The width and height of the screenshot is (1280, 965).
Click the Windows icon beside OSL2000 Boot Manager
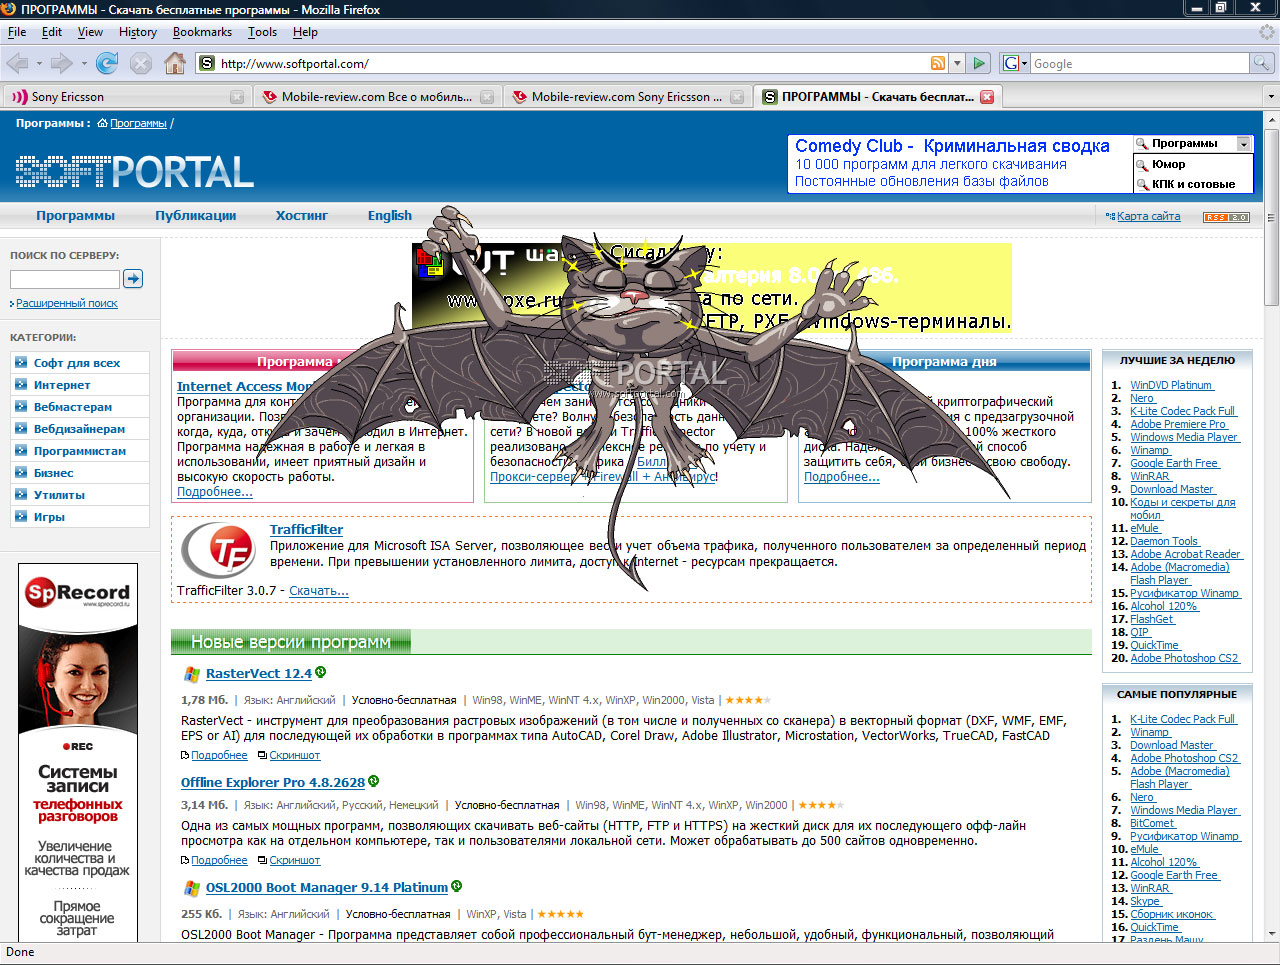192,888
